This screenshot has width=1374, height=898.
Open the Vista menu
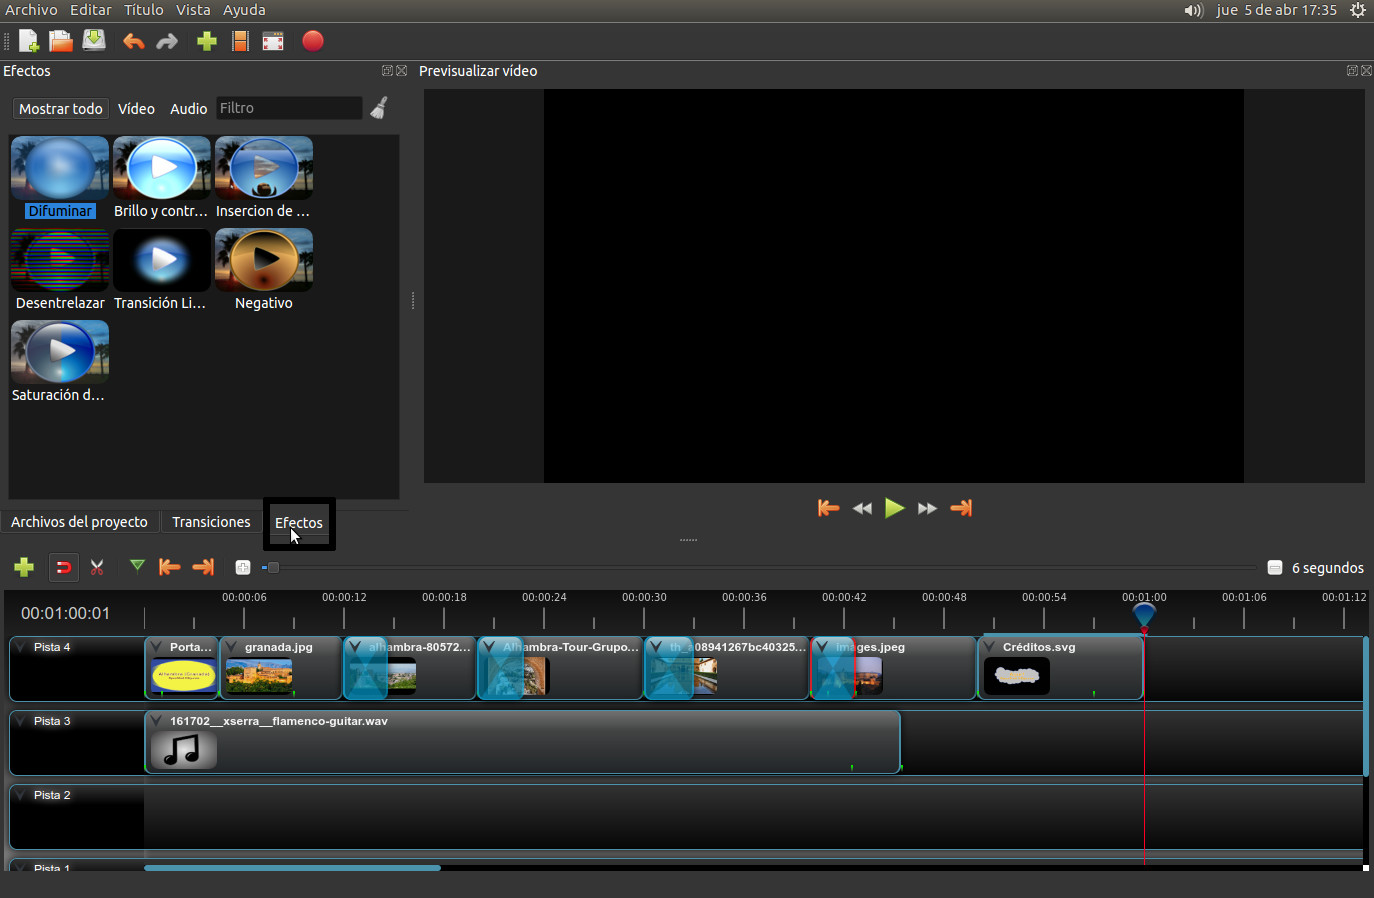coord(193,10)
